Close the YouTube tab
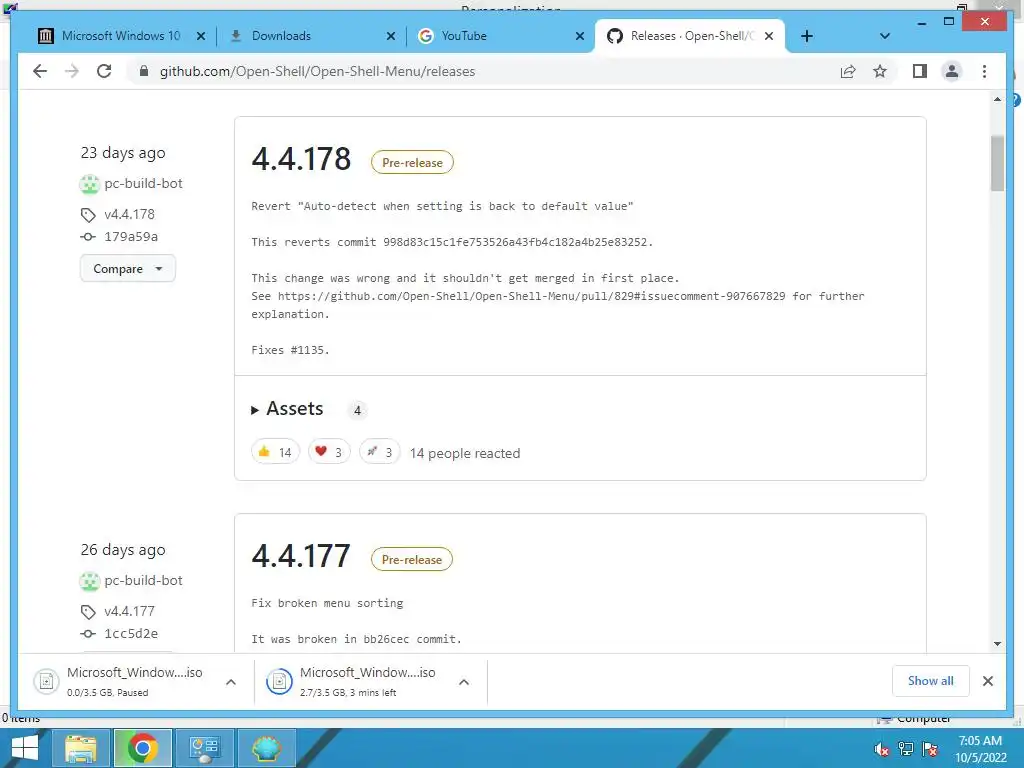The height and width of the screenshot is (768, 1024). pos(579,36)
